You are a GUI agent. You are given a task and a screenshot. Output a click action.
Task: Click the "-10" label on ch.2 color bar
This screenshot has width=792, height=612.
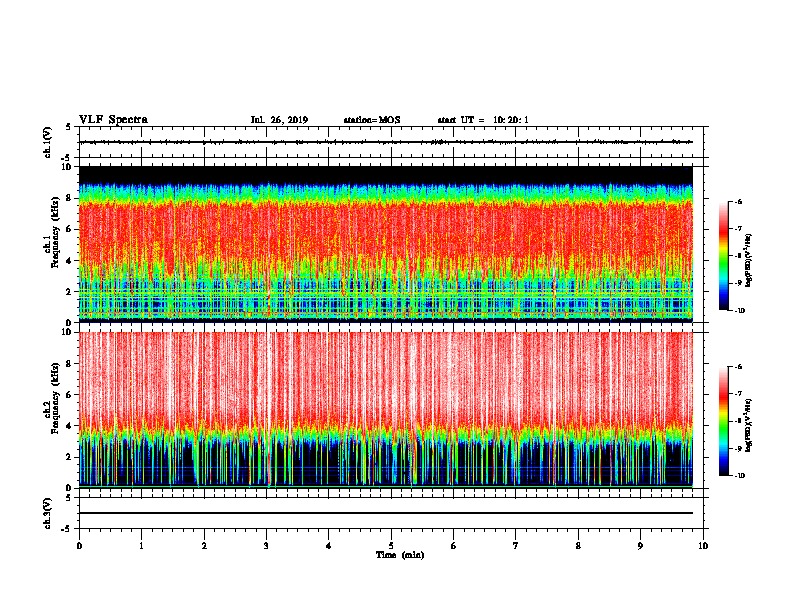tap(739, 476)
